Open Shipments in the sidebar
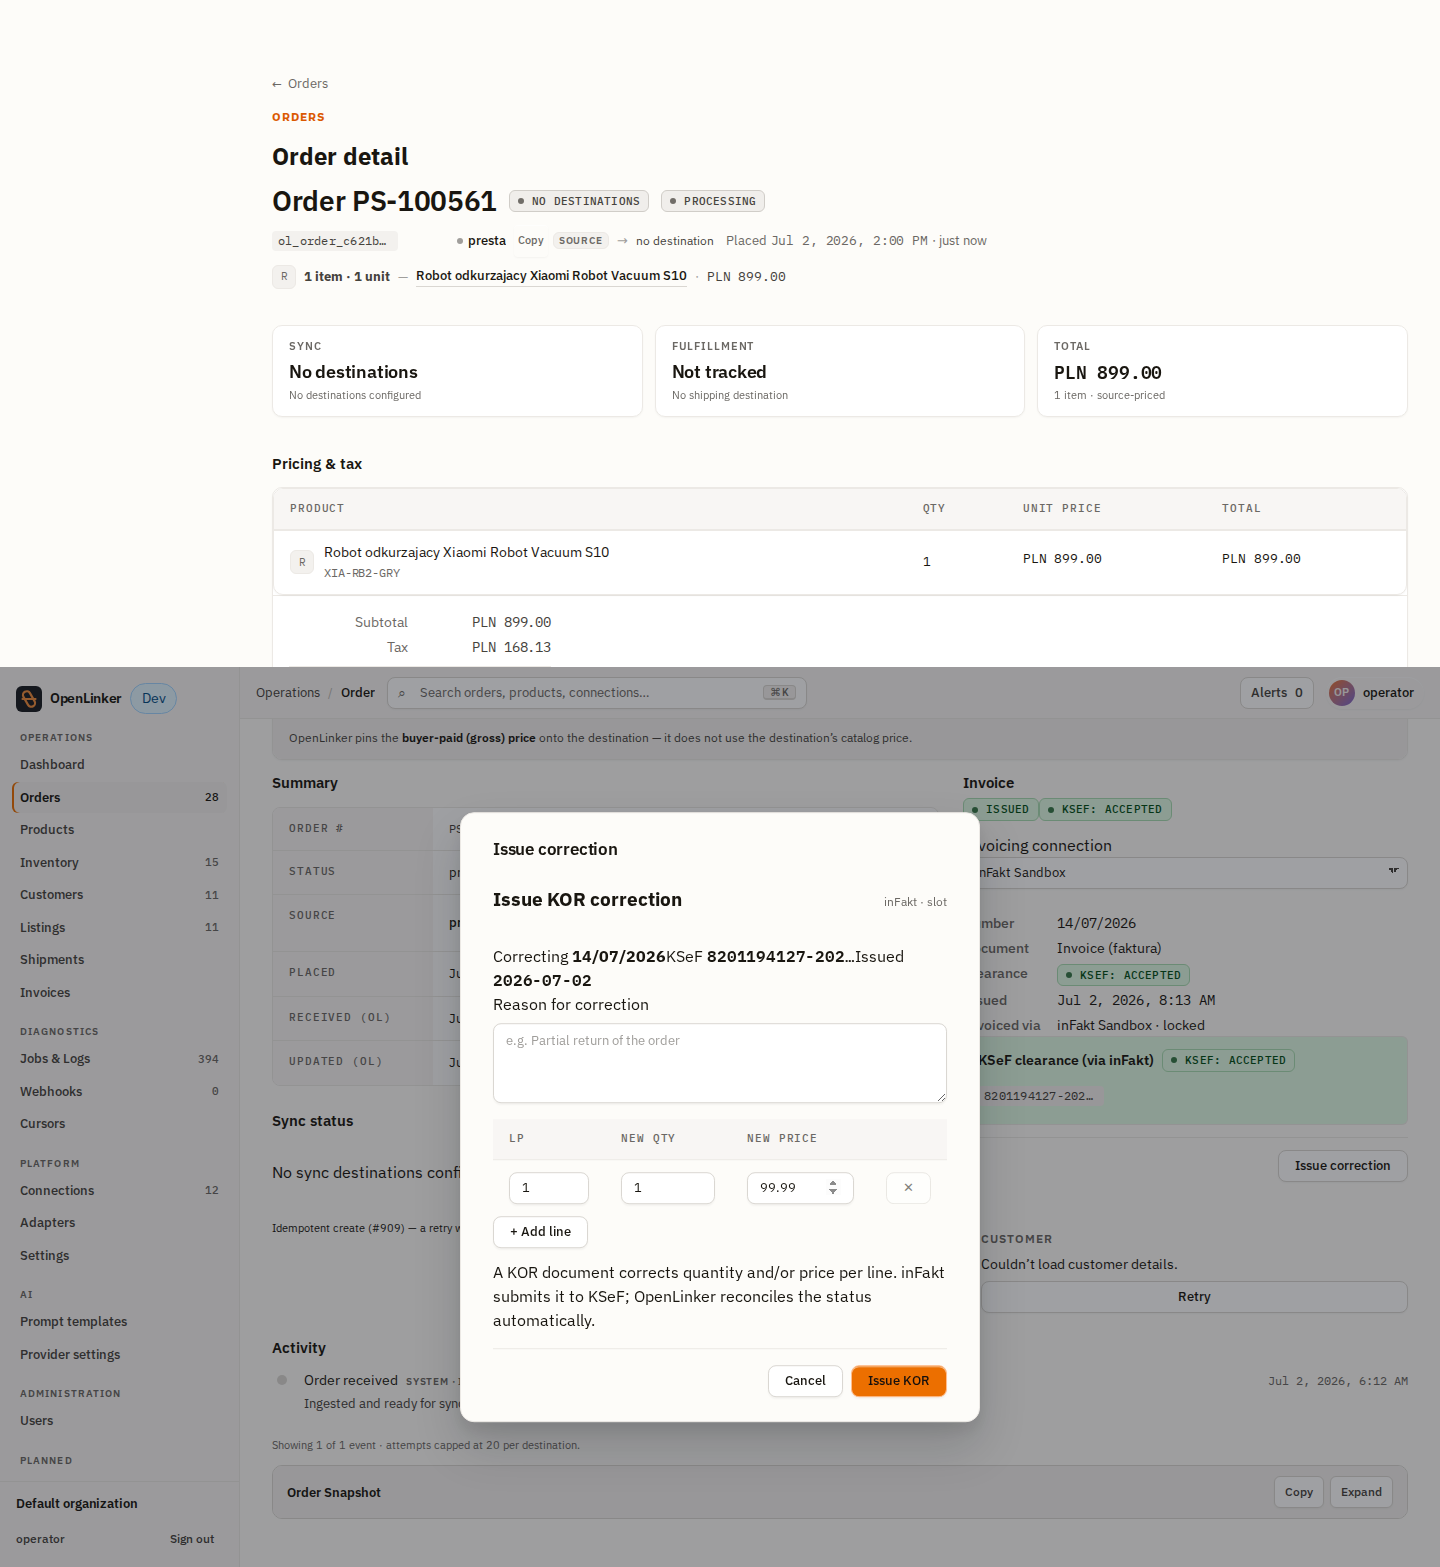 click(x=119, y=960)
